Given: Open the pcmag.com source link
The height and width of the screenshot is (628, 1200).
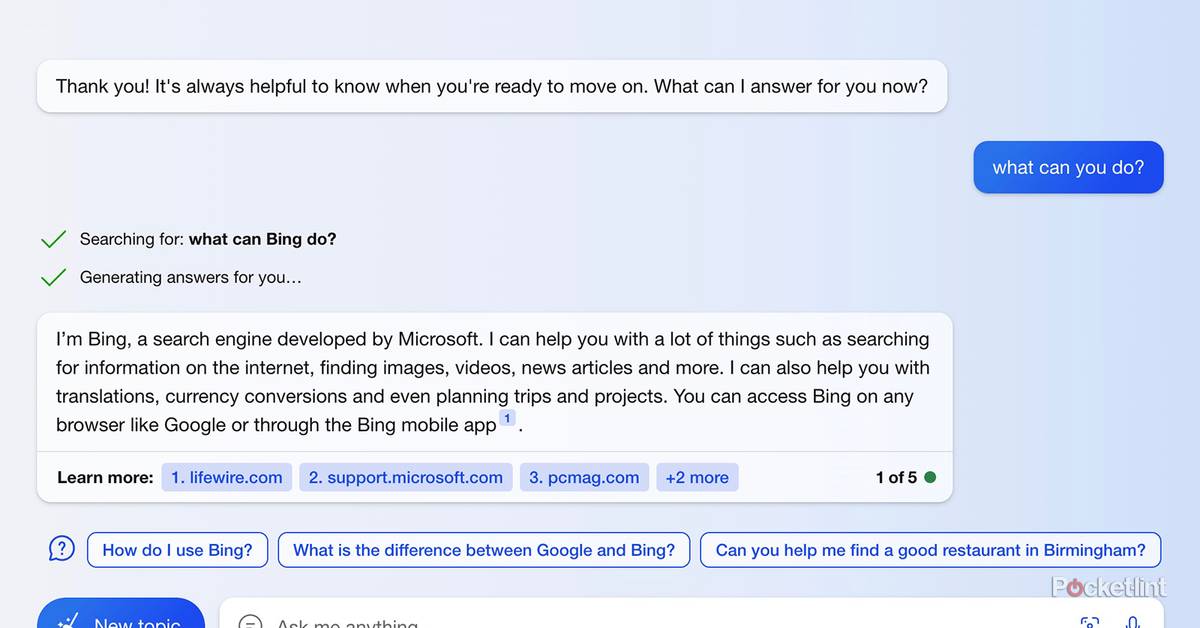Looking at the screenshot, I should (x=584, y=477).
